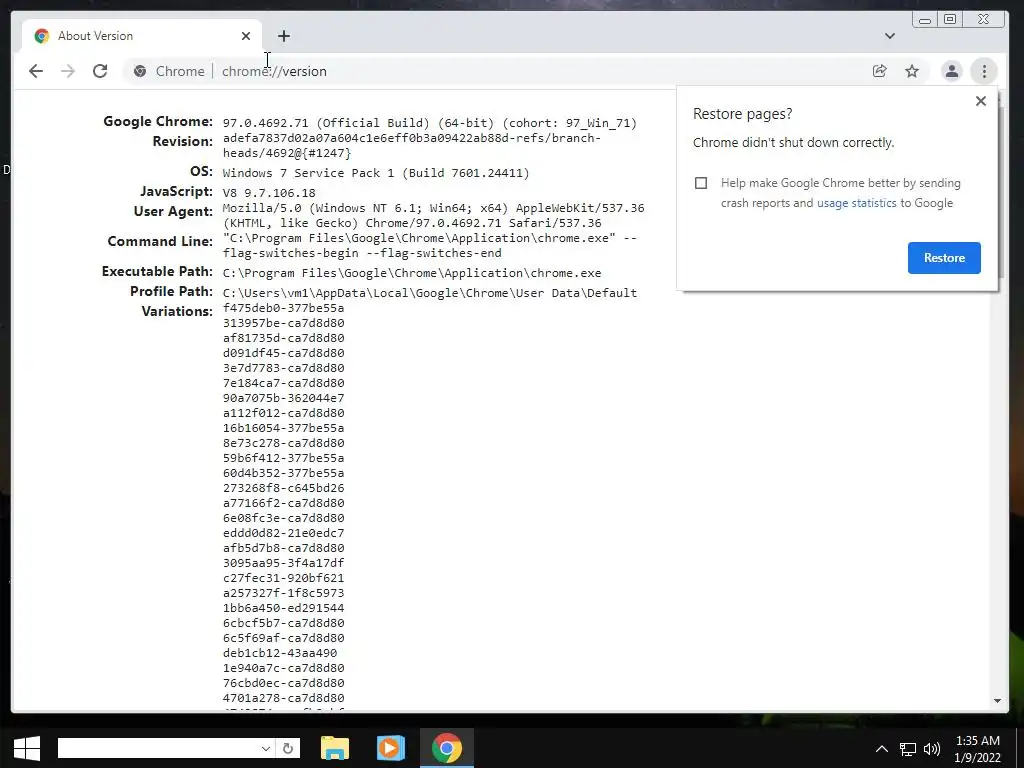Click the blue Restore button

click(x=944, y=258)
